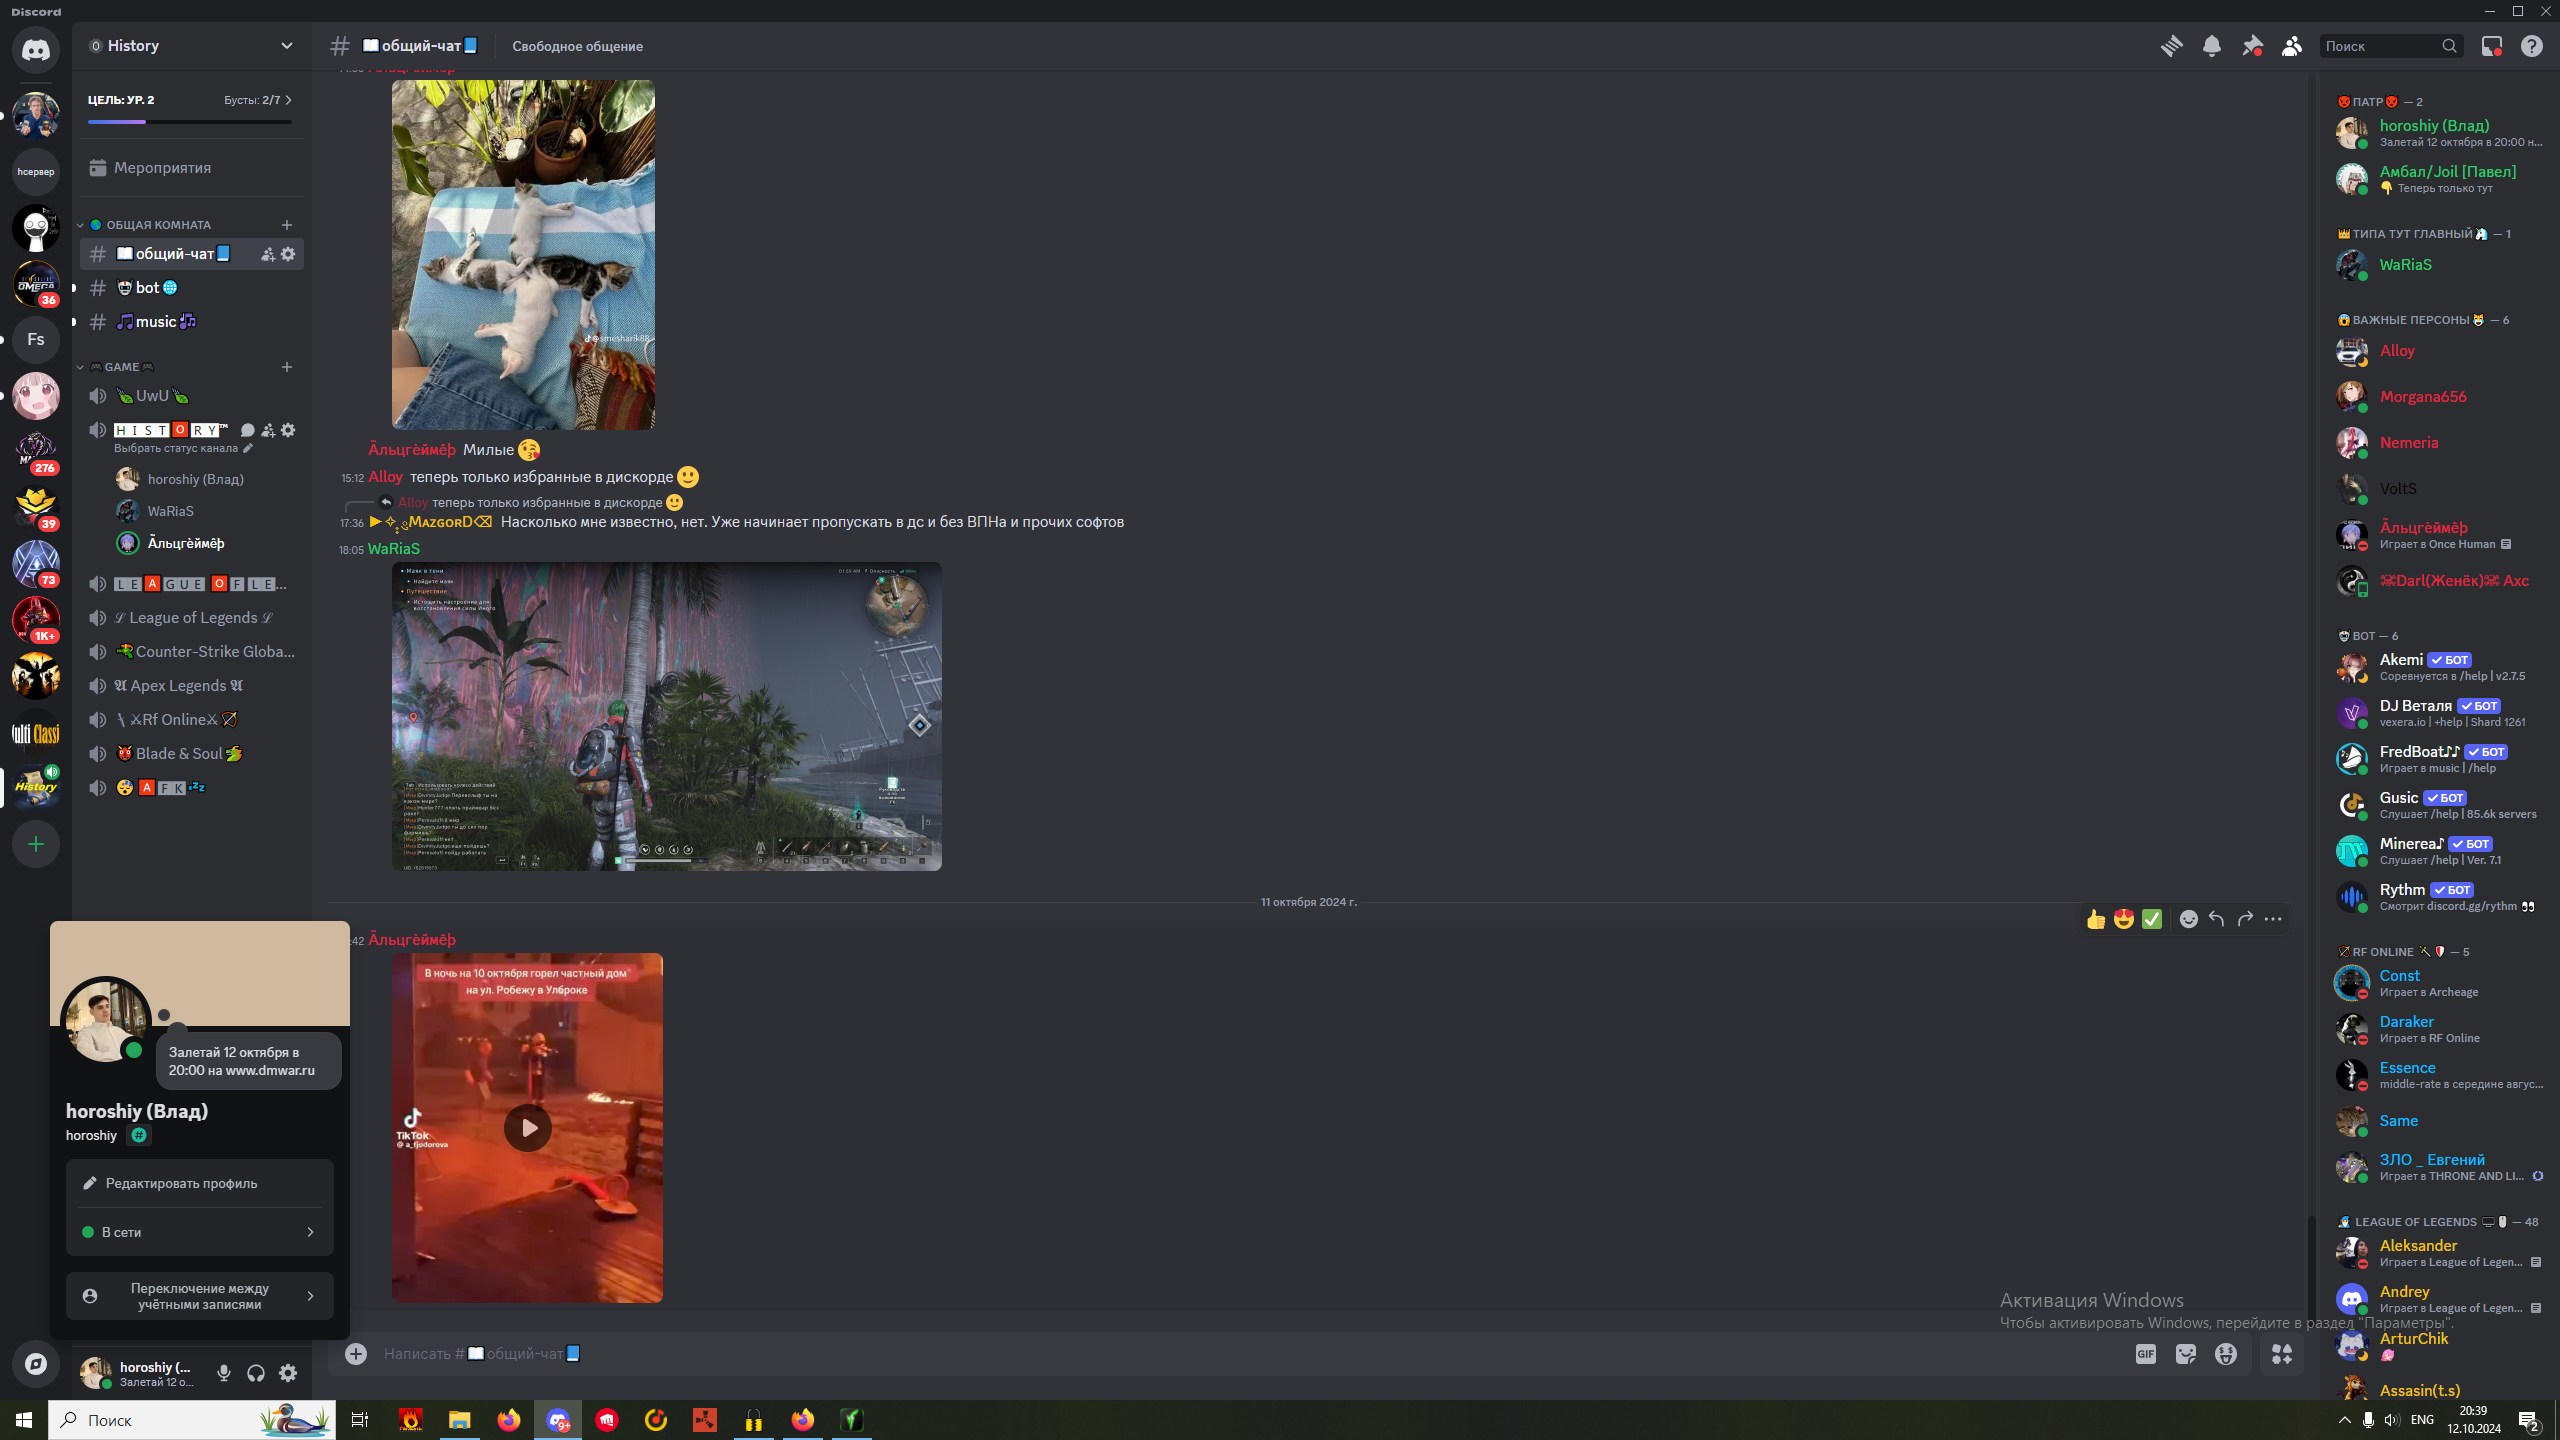Image resolution: width=2560 pixels, height=1440 pixels.
Task: Join the Apex Legends voice channel
Action: coord(190,686)
